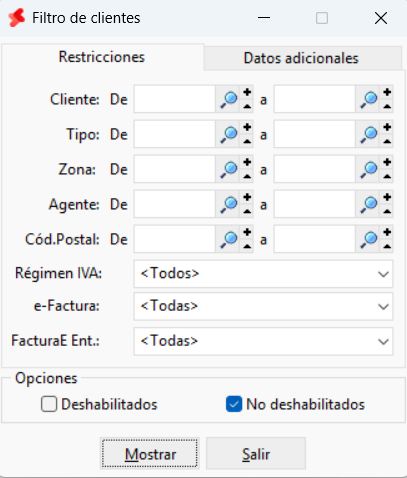Switch to the Datos adicionales tab

tap(301, 58)
